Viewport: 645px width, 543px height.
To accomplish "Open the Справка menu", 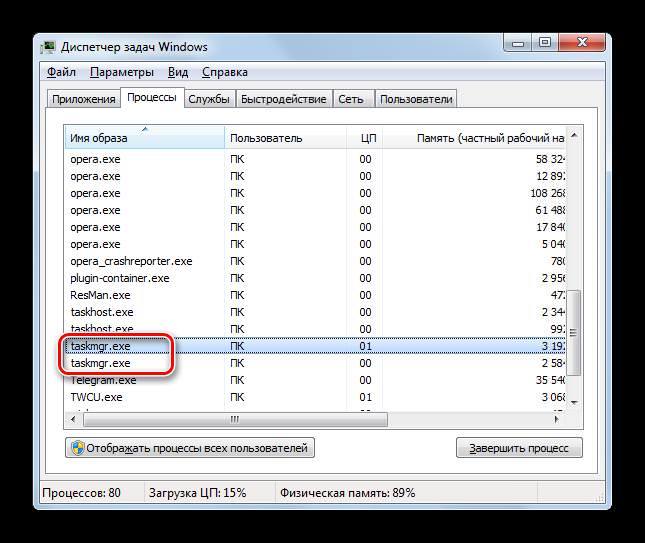I will tap(225, 72).
